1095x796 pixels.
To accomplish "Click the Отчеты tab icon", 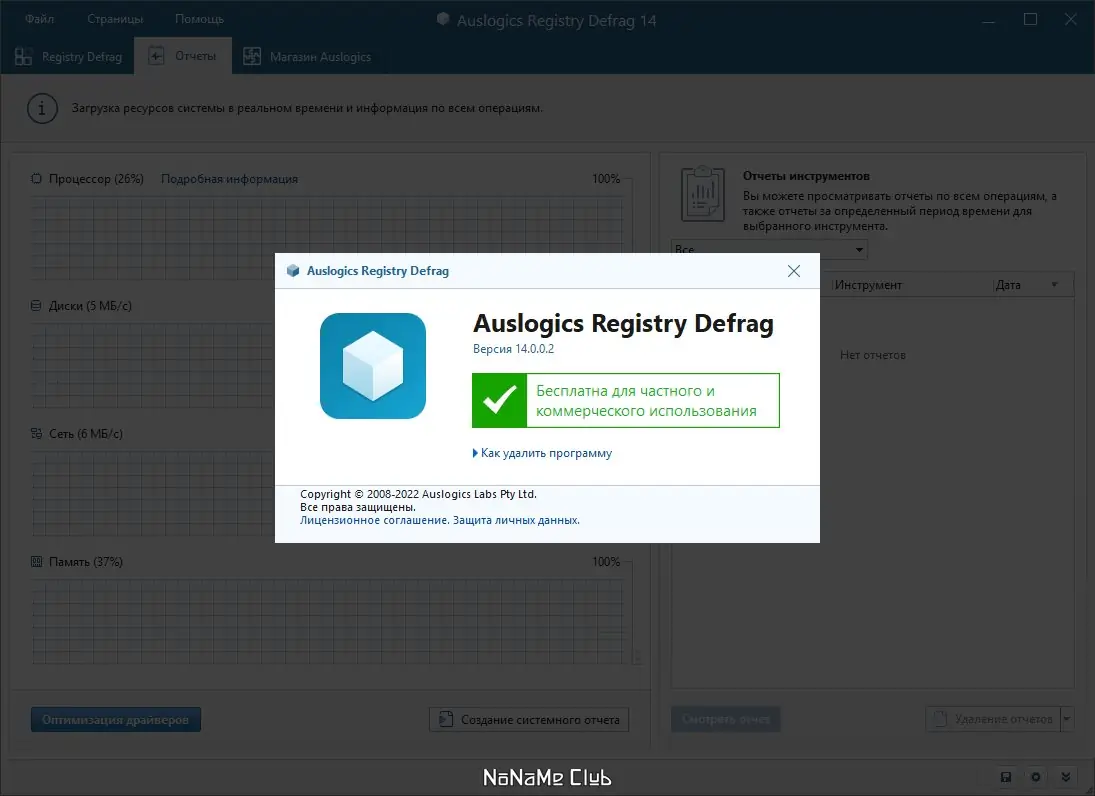I will [x=156, y=56].
